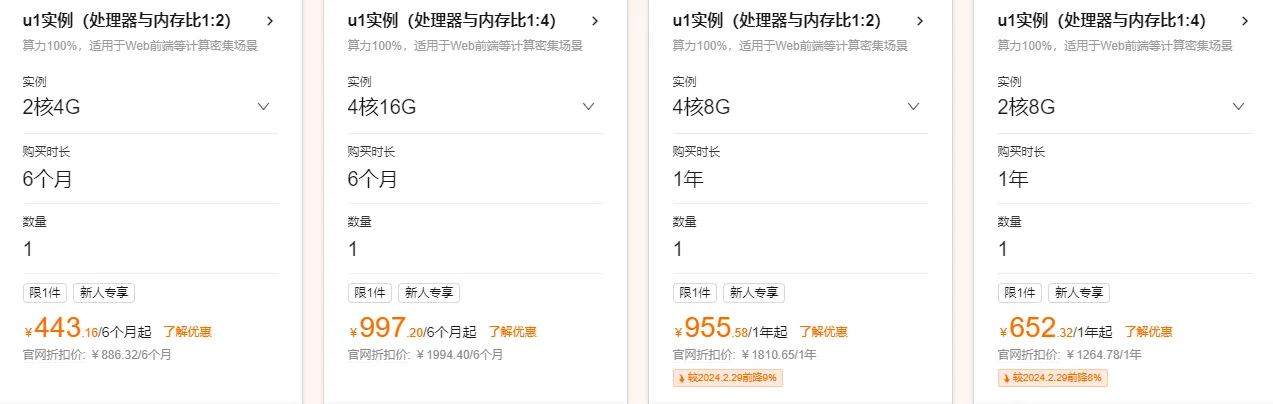This screenshot has height=404, width=1273.
Task: Click the title arrow on the 4核16G card
Action: 595,21
